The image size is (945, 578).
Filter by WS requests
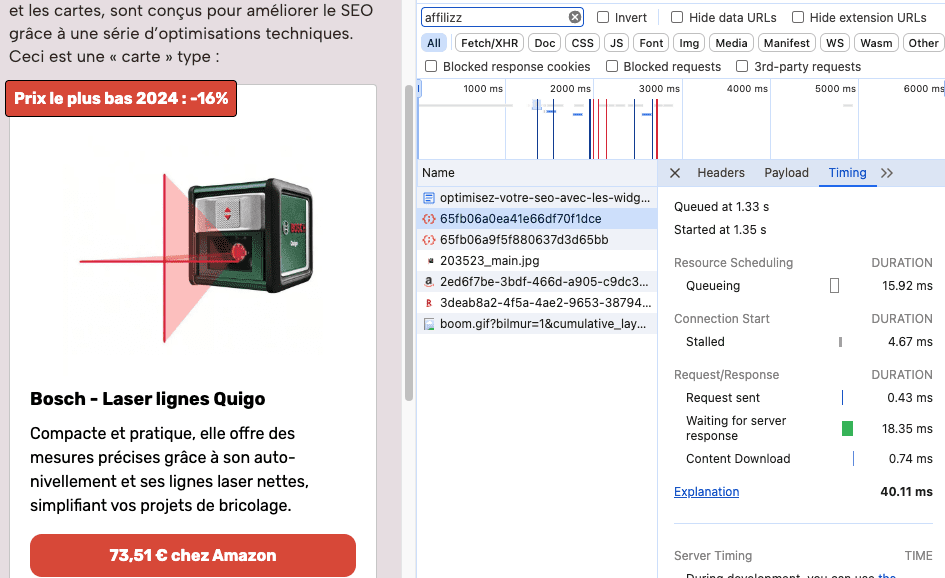click(835, 43)
